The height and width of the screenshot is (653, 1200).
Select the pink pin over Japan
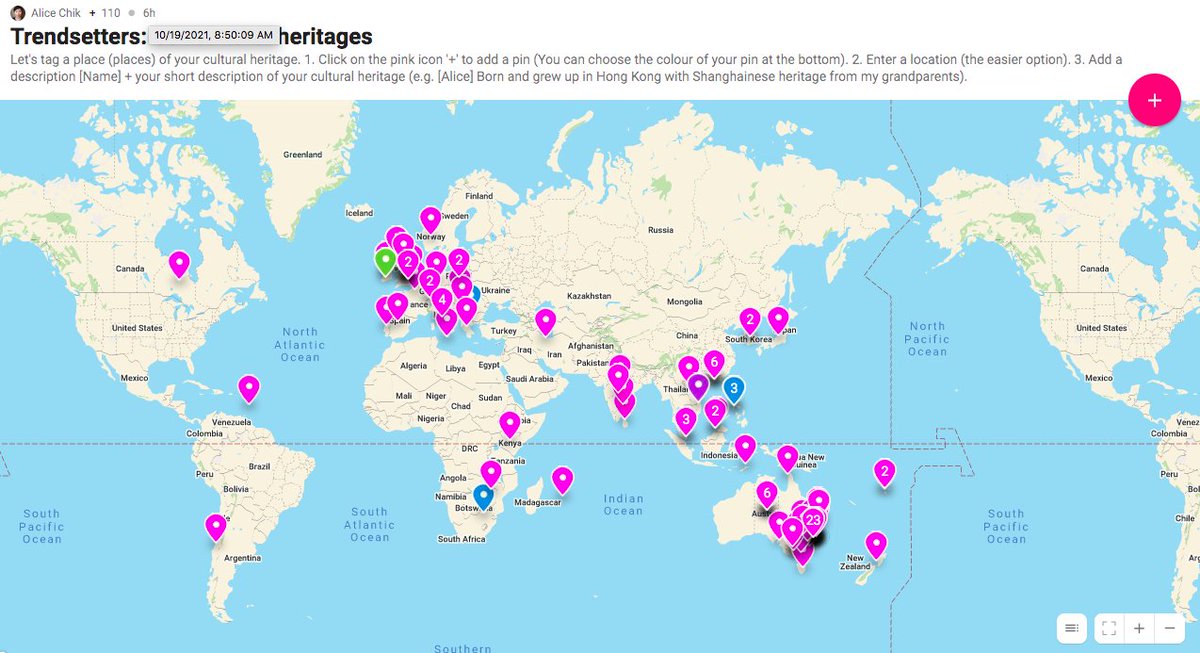778,319
